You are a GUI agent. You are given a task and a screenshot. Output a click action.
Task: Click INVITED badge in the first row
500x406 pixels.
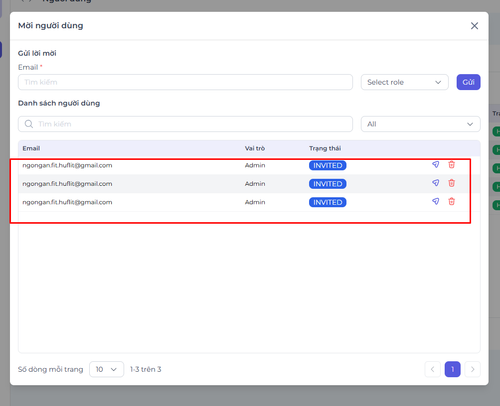328,165
